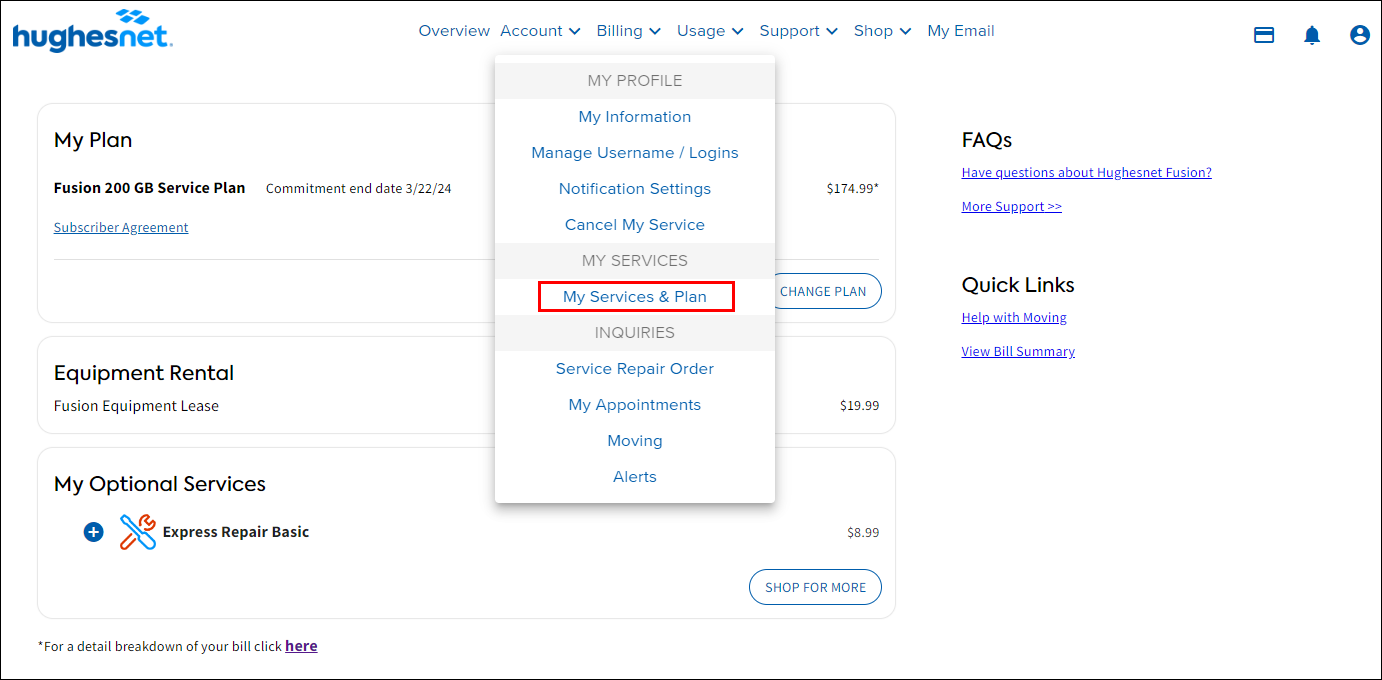Select Notification Settings from the menu

pos(635,188)
